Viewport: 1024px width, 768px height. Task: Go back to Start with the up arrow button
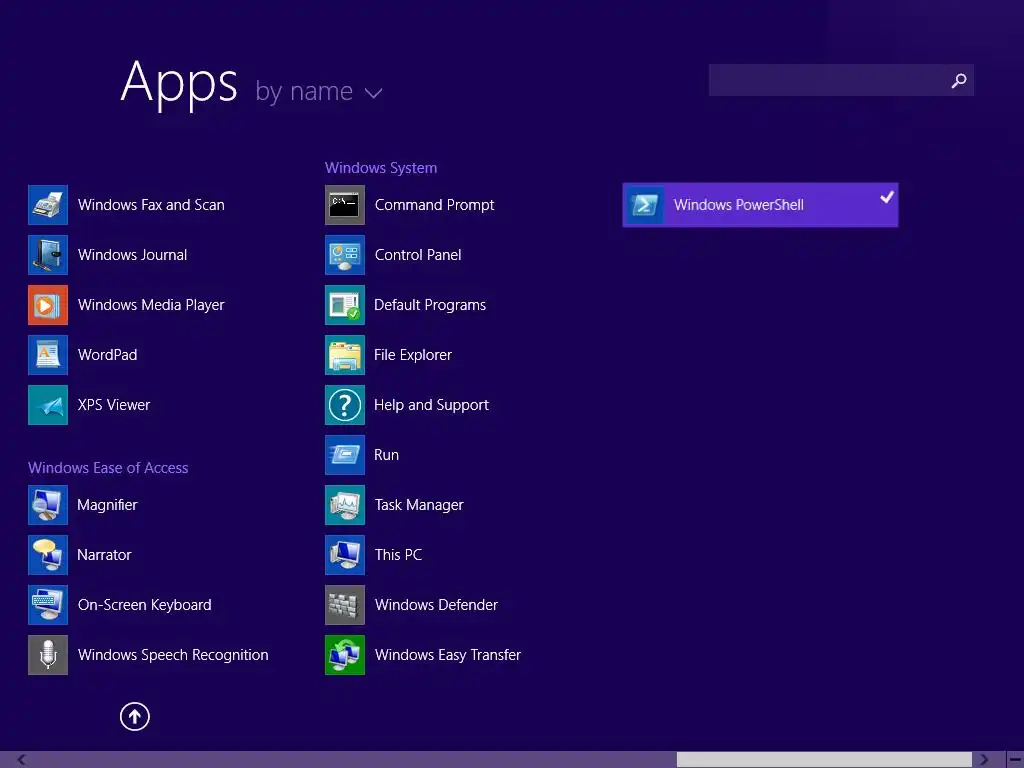click(135, 716)
